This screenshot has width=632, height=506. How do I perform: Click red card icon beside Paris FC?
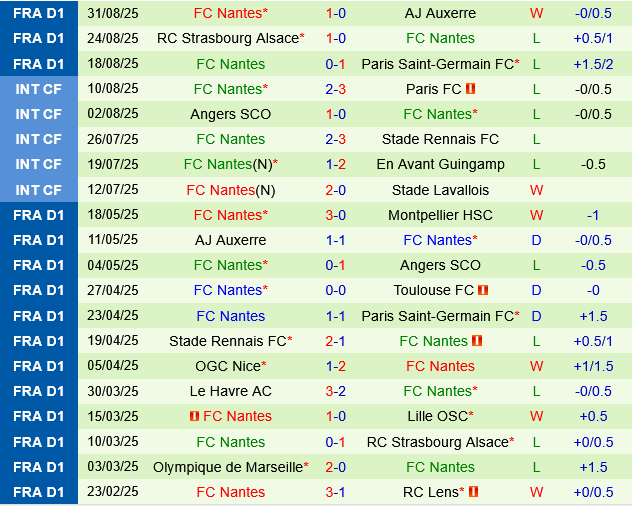click(x=471, y=89)
